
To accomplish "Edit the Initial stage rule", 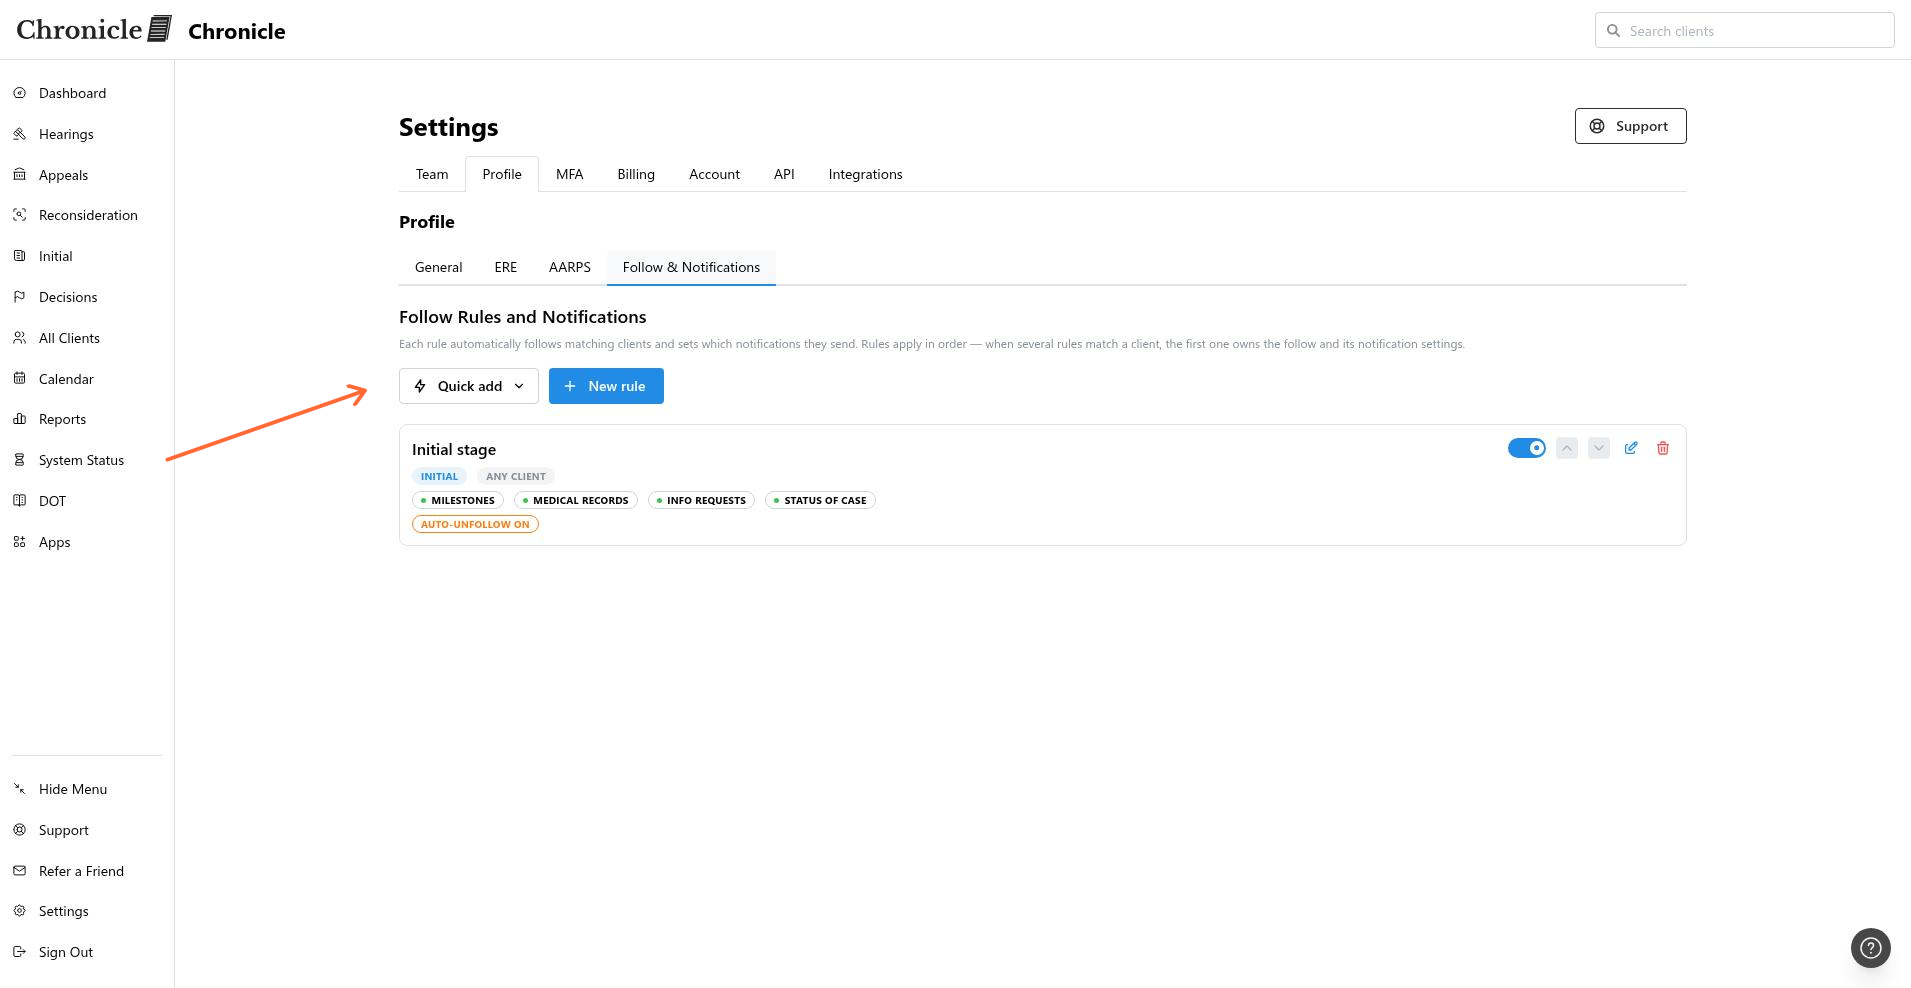I will click(1631, 448).
